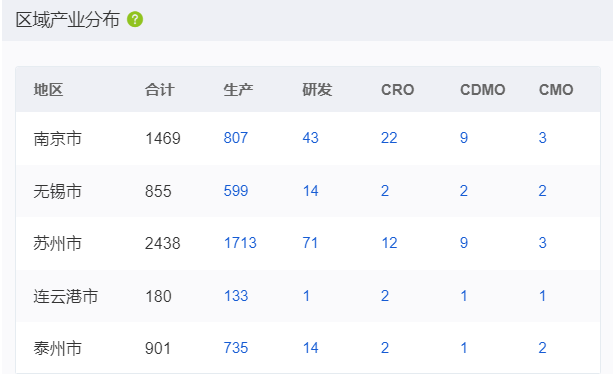Select the 连云港市 row label

[x=66, y=296]
